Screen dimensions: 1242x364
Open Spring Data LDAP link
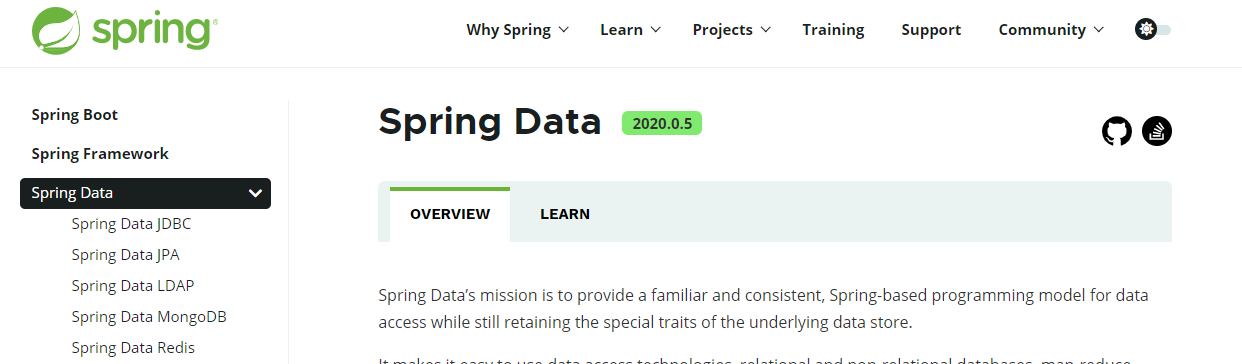(133, 286)
